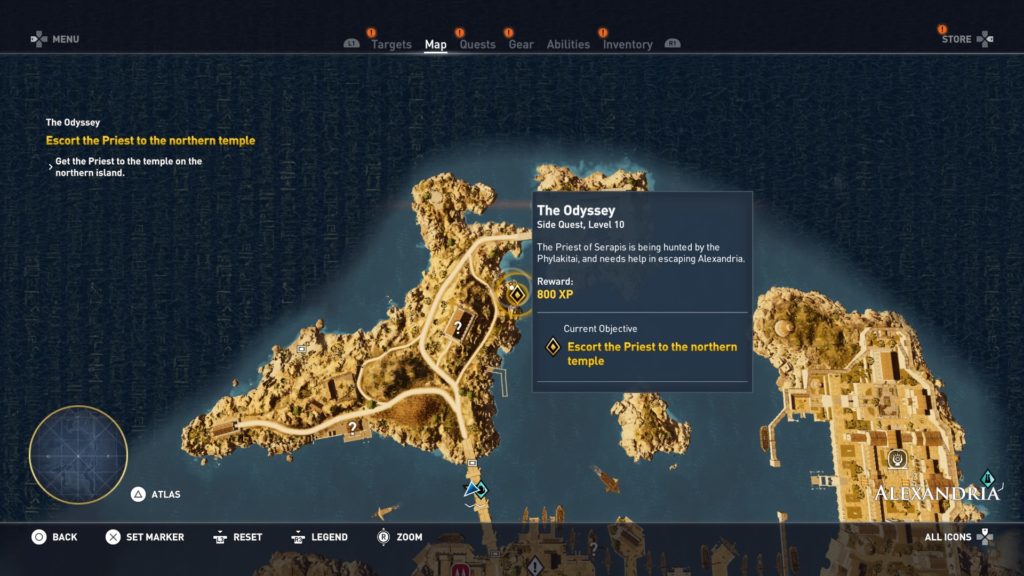Select the small icon at island's southern bridge
The width and height of the screenshot is (1024, 576).
click(x=472, y=463)
